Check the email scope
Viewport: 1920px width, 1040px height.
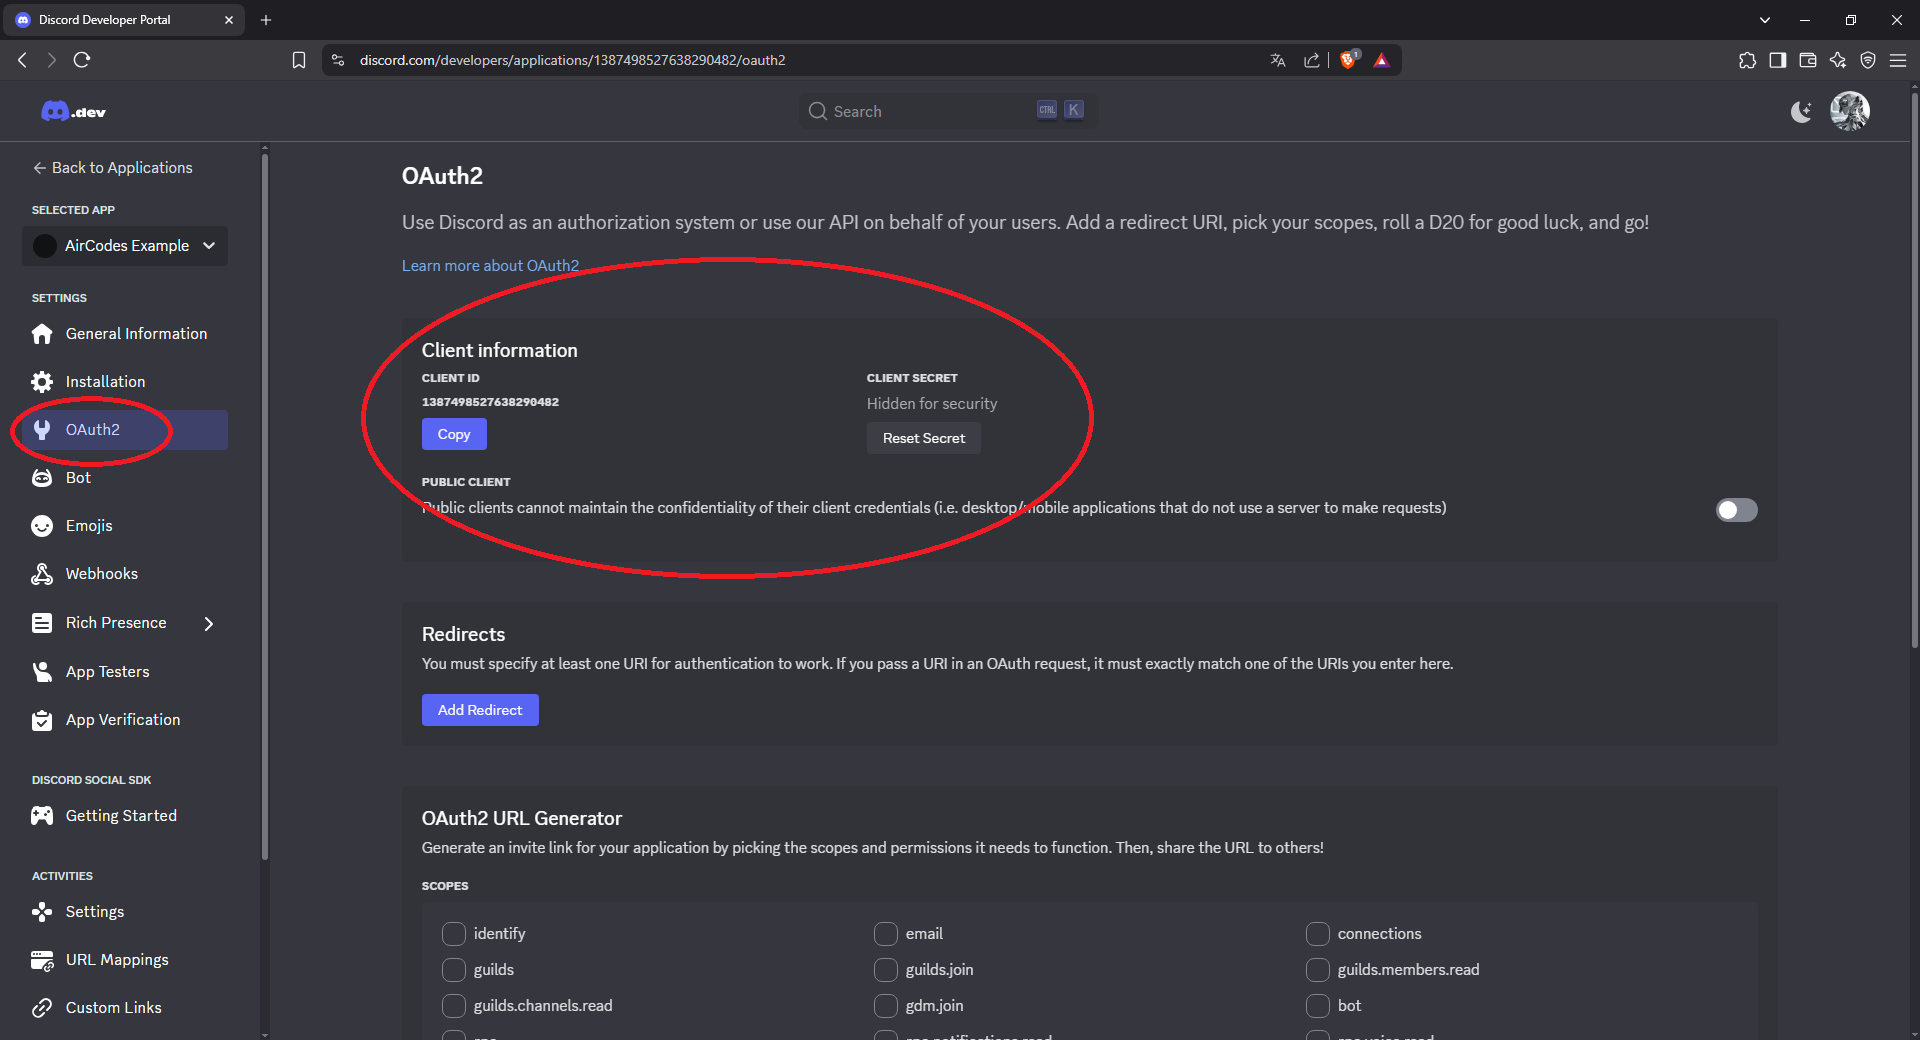tap(886, 933)
